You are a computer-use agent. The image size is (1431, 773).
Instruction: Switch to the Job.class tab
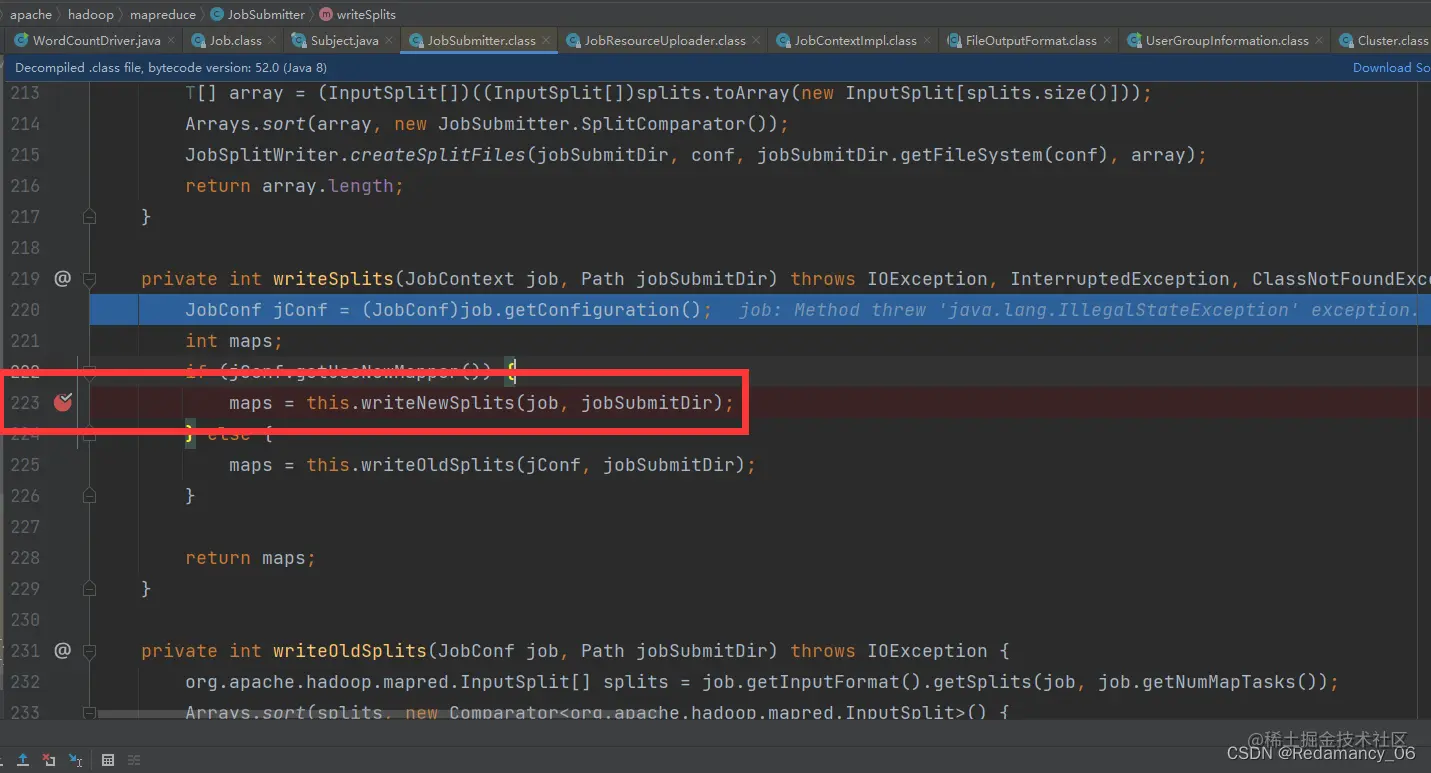pos(235,41)
